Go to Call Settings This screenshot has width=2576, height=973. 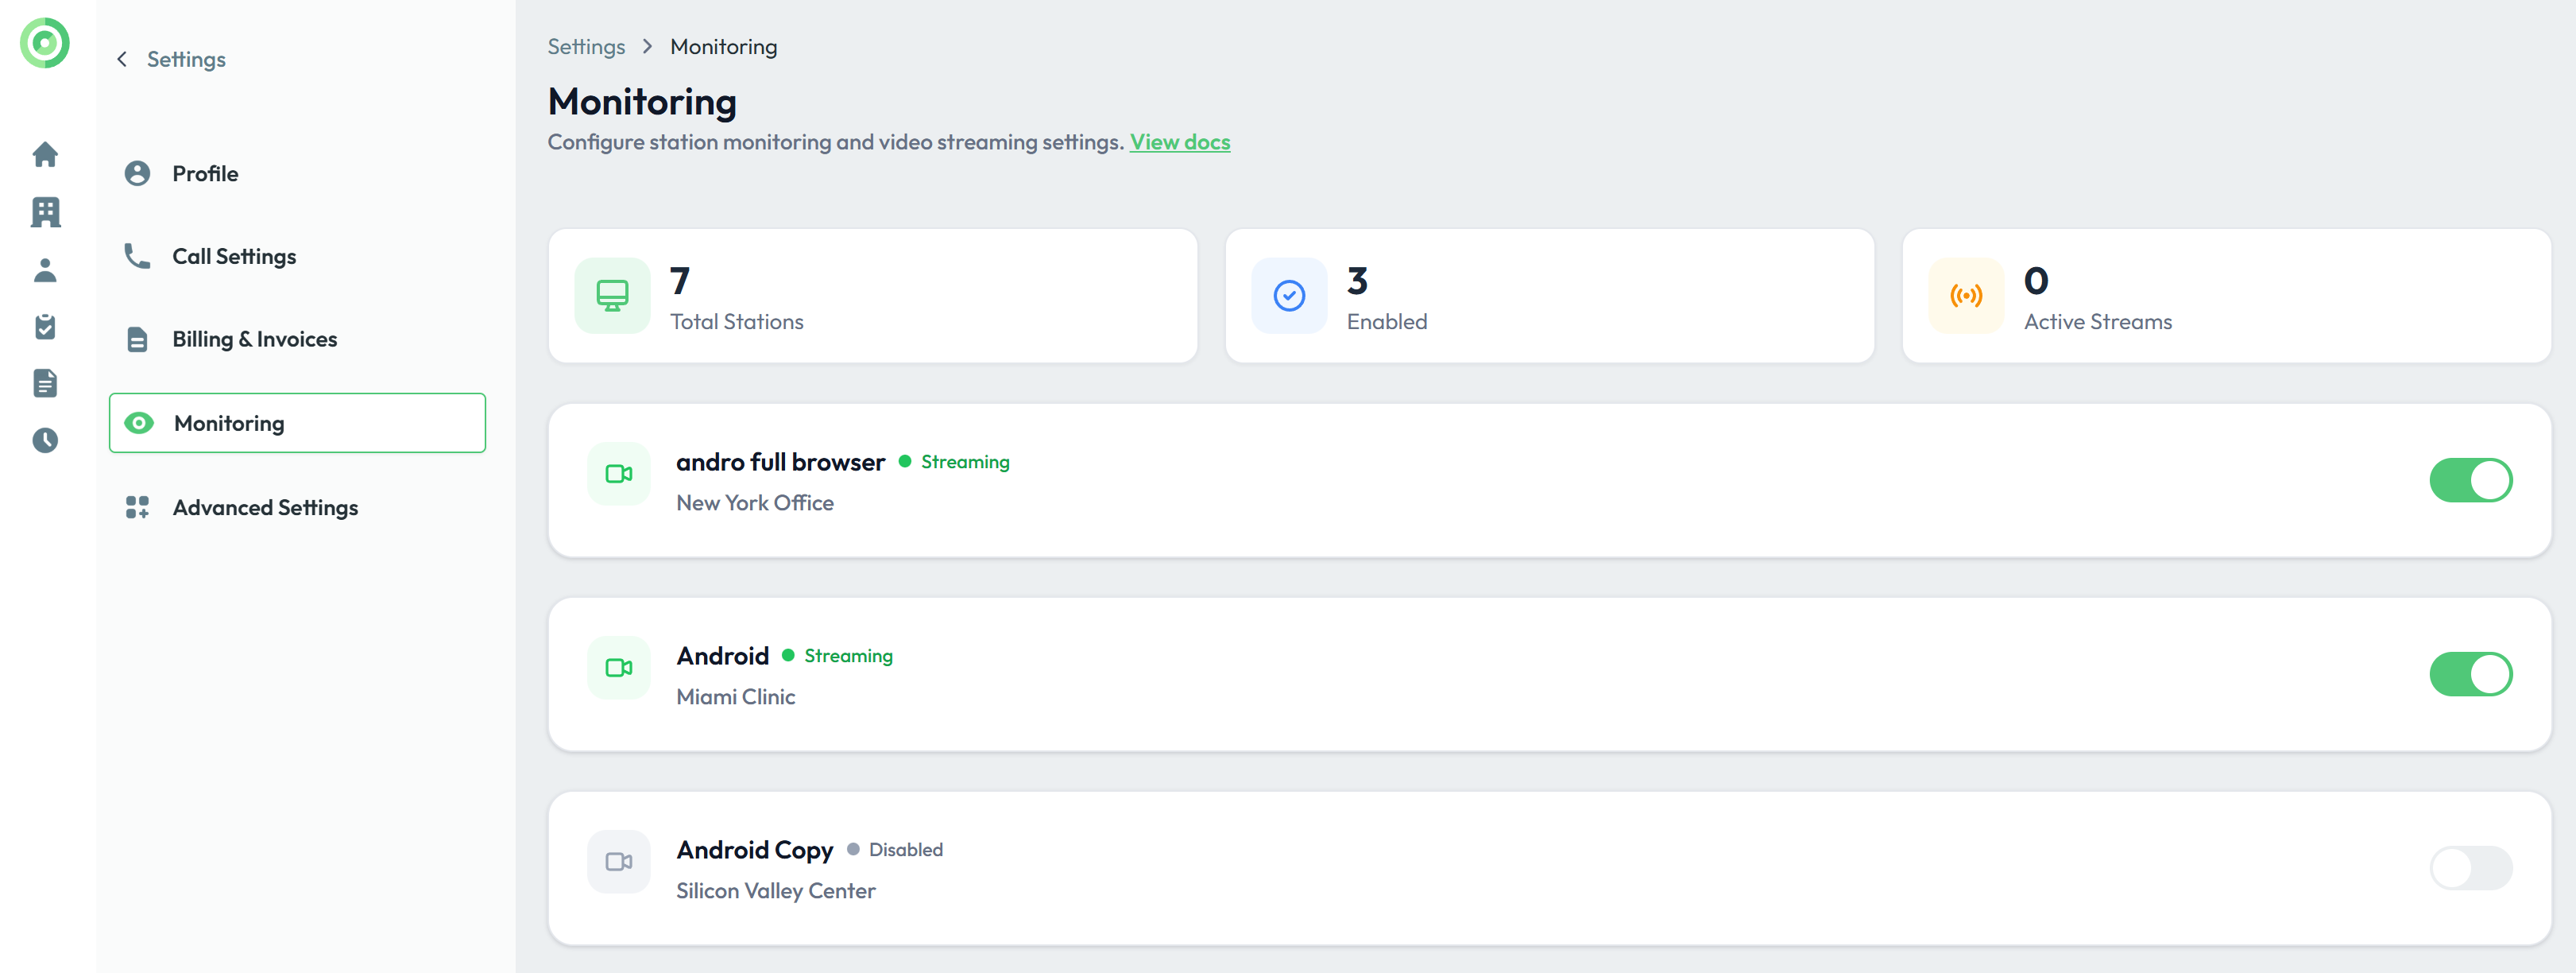pos(234,257)
